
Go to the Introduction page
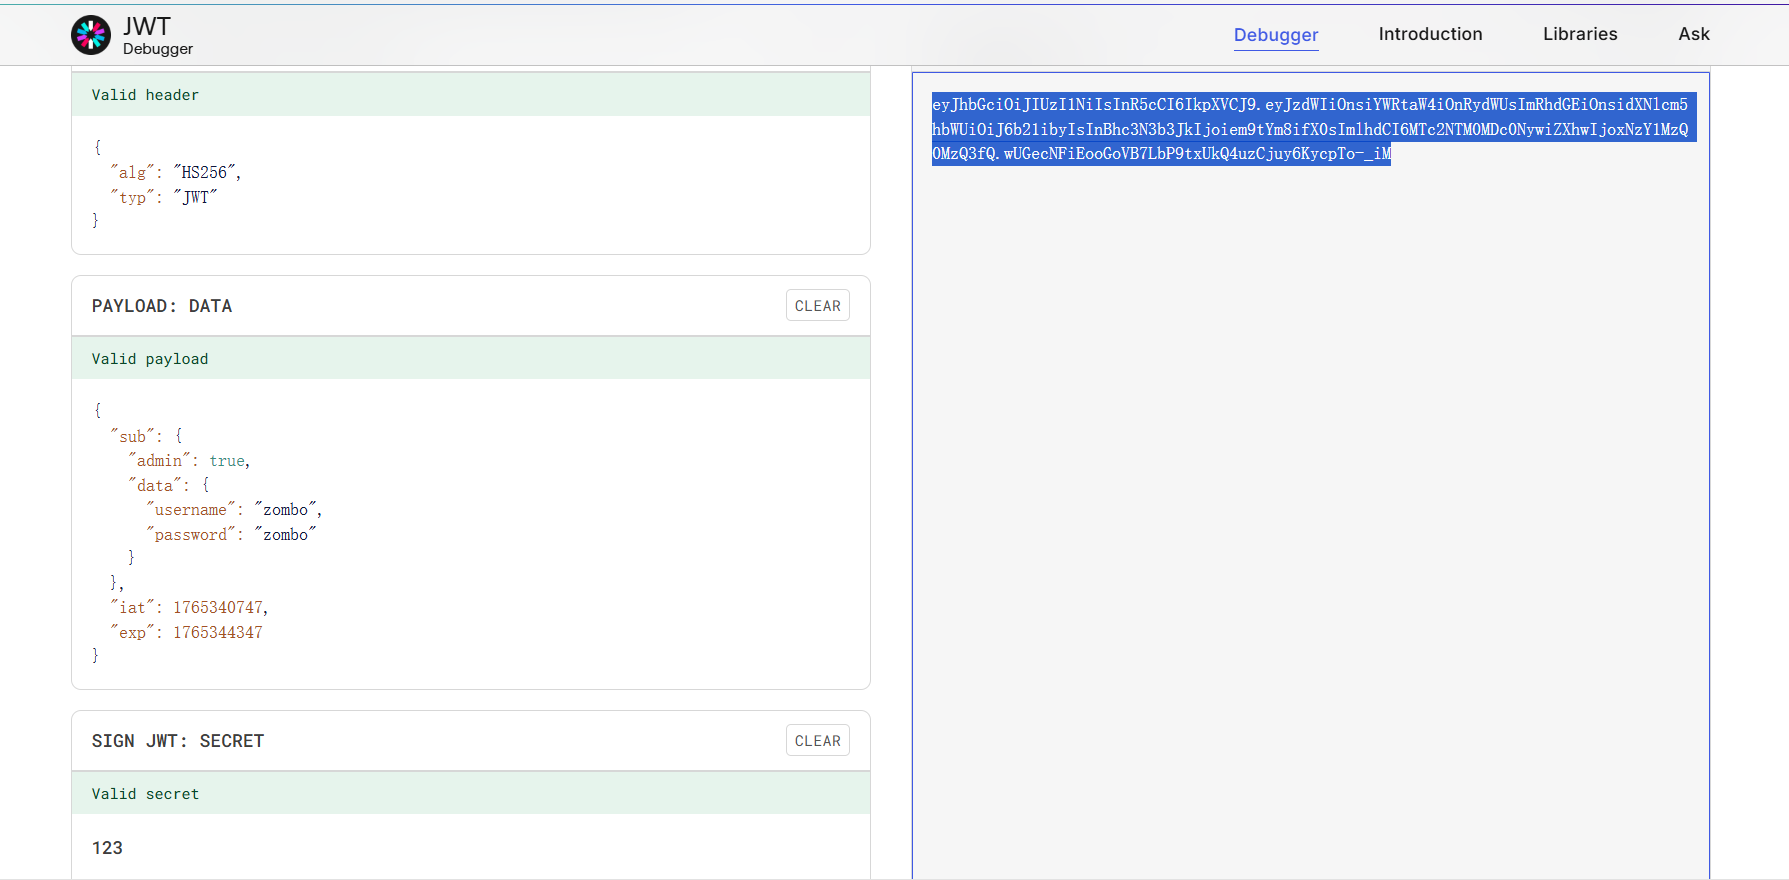[1430, 34]
